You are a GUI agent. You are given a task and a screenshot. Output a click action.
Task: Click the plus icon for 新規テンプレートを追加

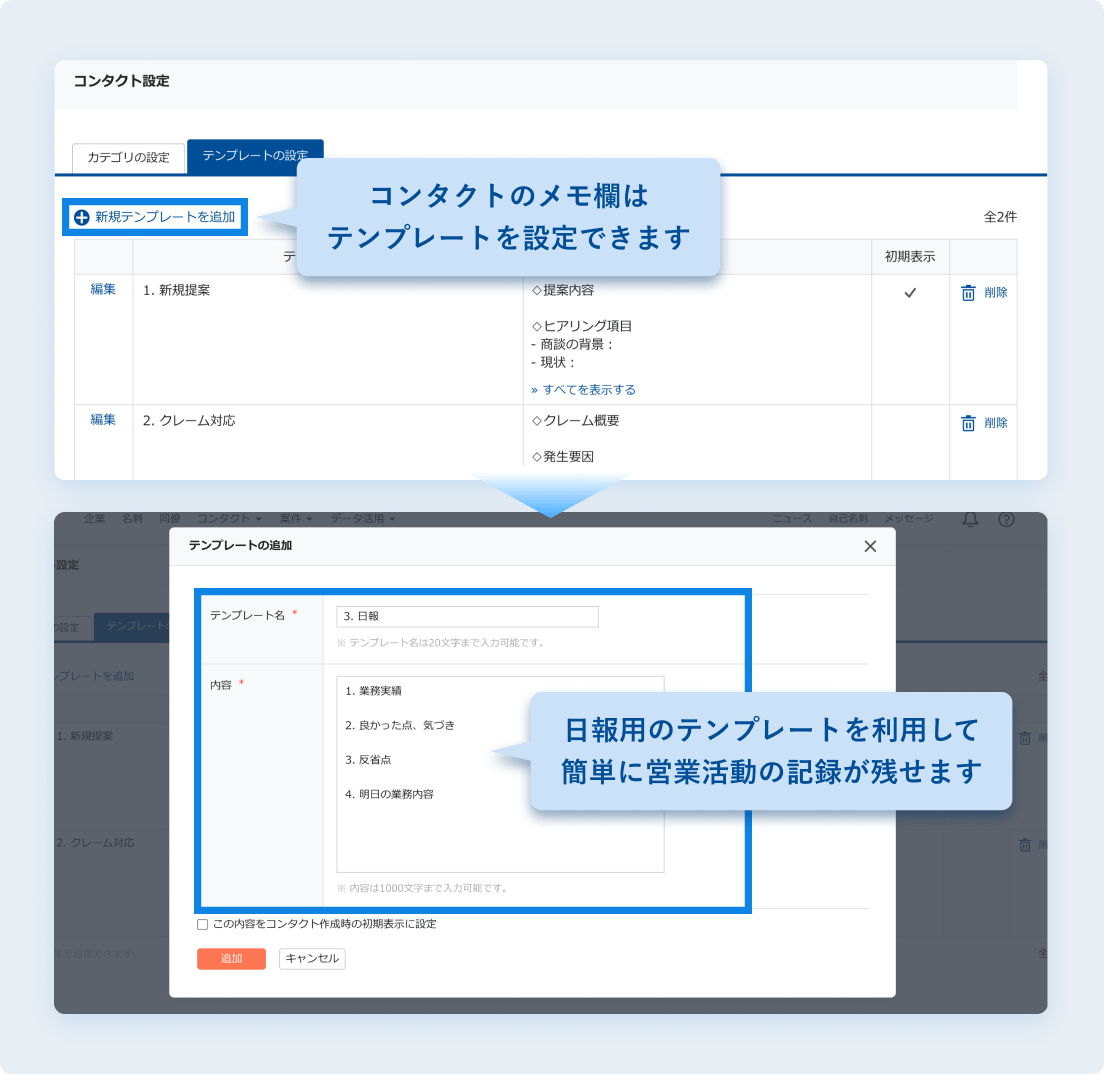tap(82, 217)
